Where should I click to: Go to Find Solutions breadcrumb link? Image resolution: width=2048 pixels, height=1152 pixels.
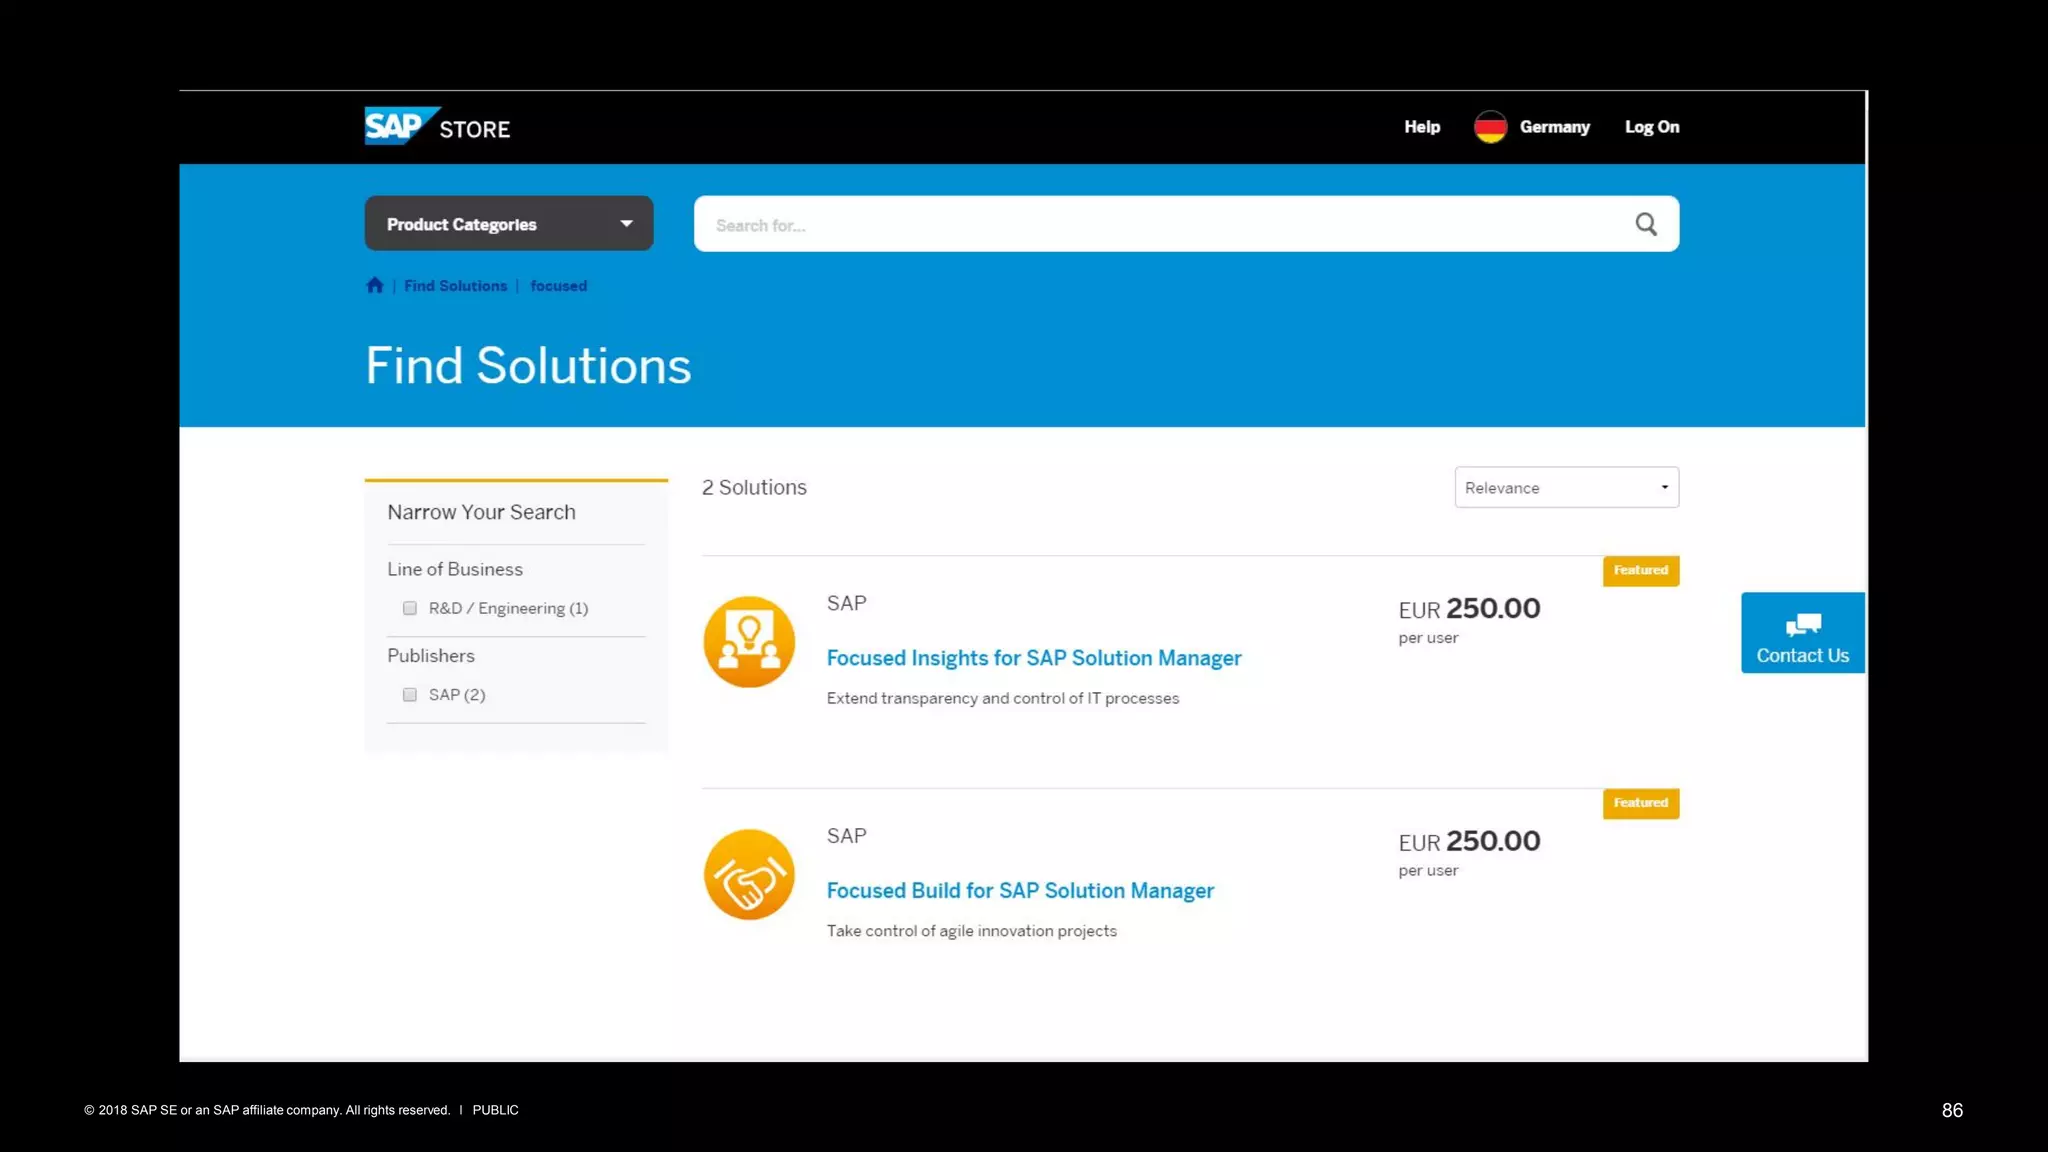click(455, 286)
